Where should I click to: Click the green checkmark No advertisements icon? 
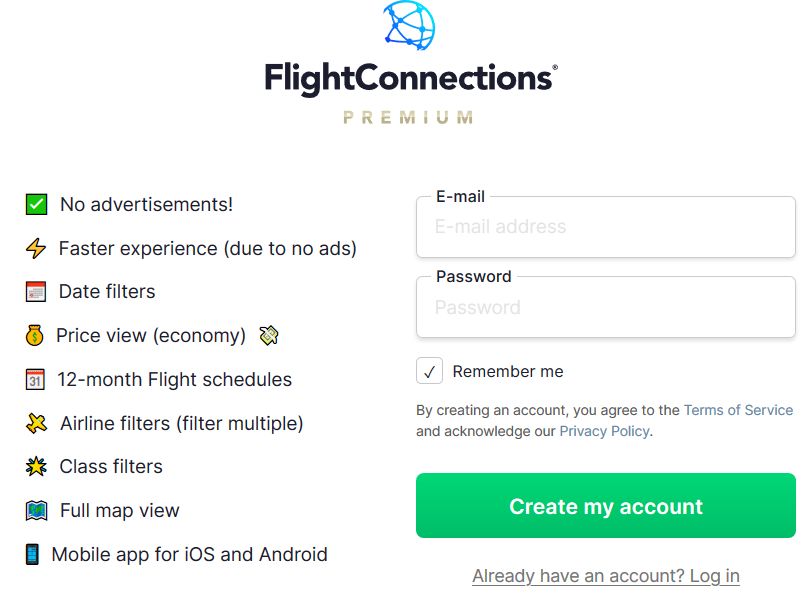[36, 204]
